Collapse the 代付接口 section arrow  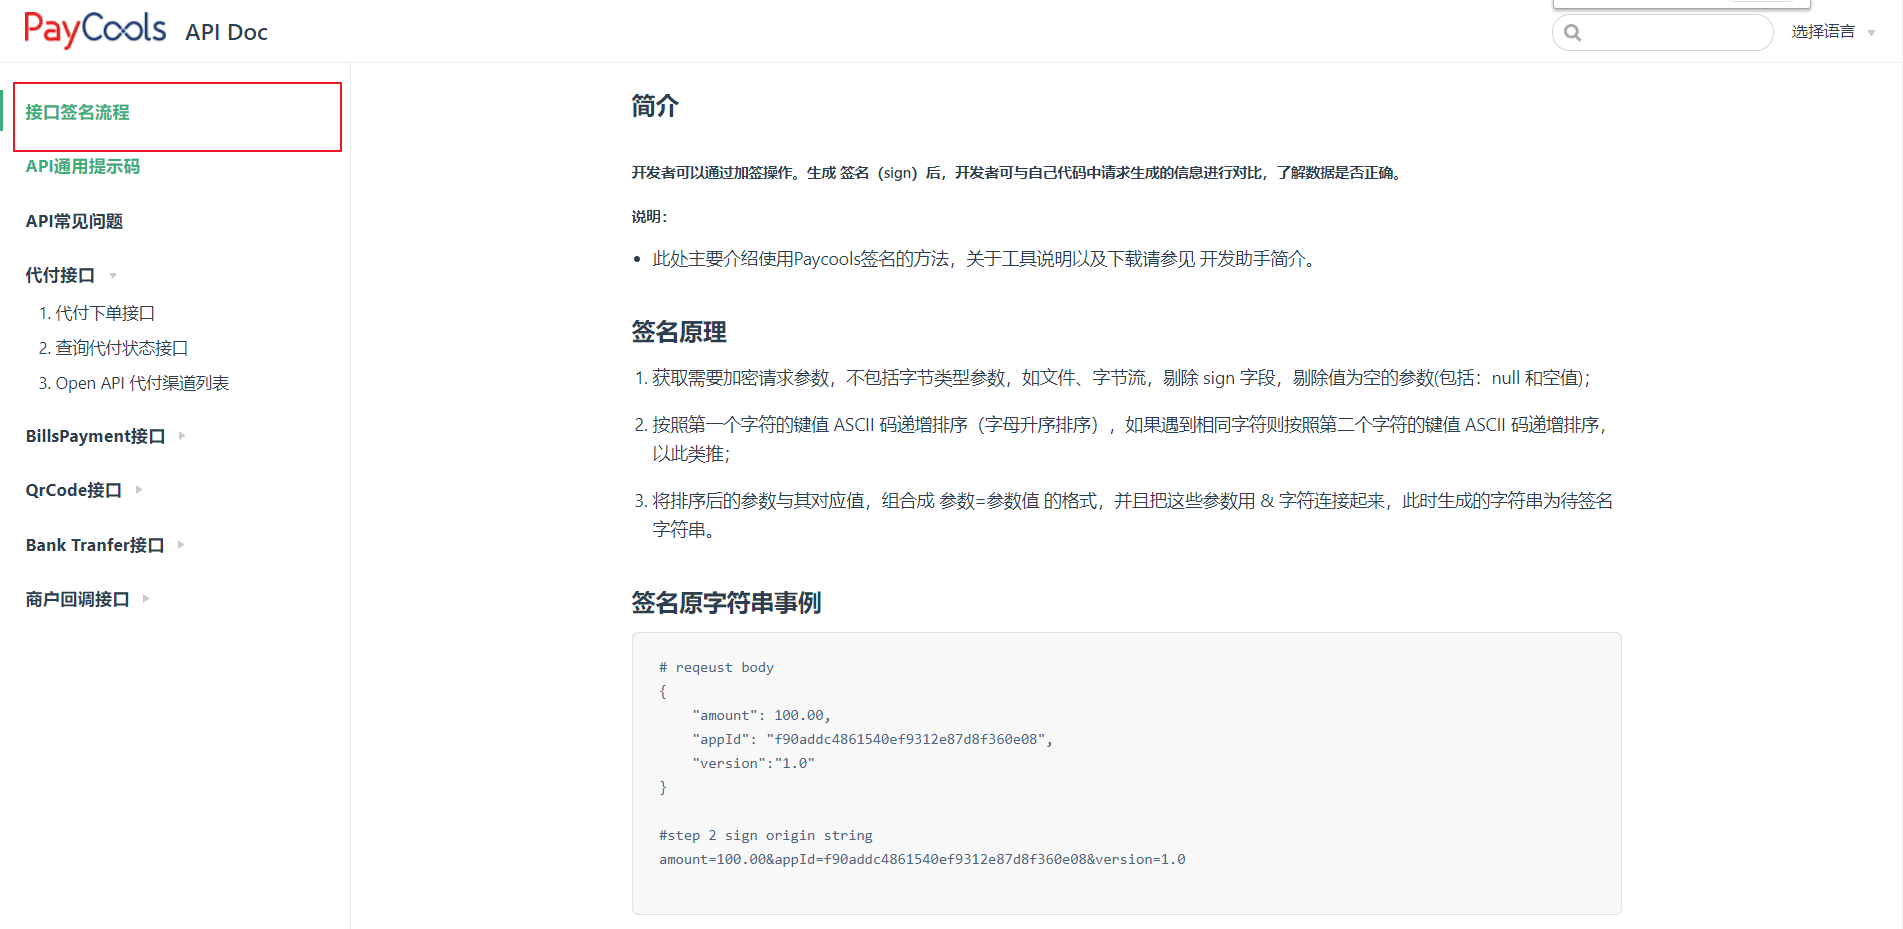[x=113, y=276]
